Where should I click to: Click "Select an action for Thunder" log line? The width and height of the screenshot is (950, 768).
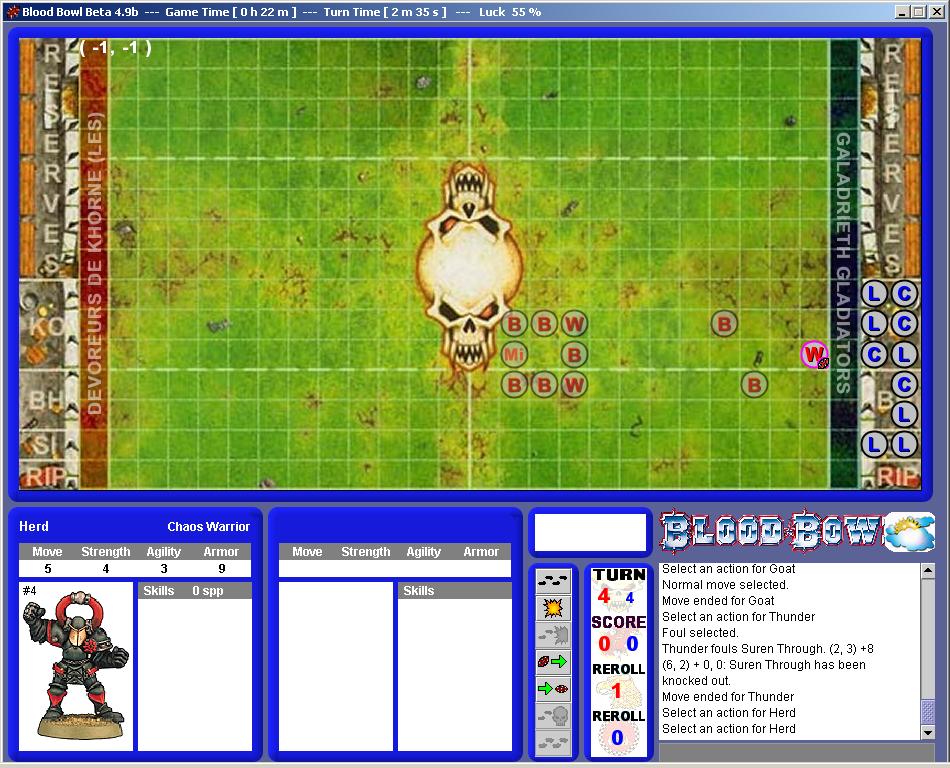tap(739, 617)
